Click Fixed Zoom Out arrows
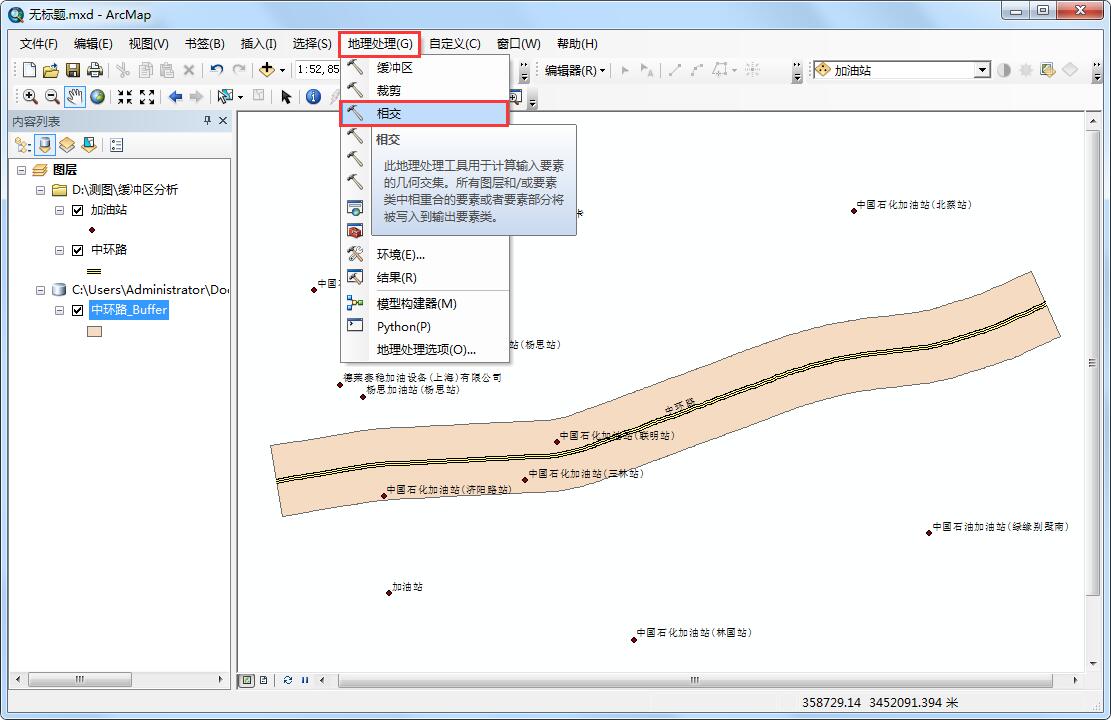Screen dimensions: 1111x720 point(147,96)
